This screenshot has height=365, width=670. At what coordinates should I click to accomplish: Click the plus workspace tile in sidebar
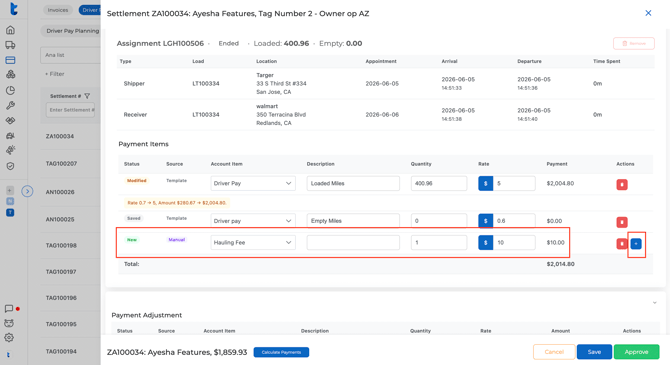coord(10,190)
